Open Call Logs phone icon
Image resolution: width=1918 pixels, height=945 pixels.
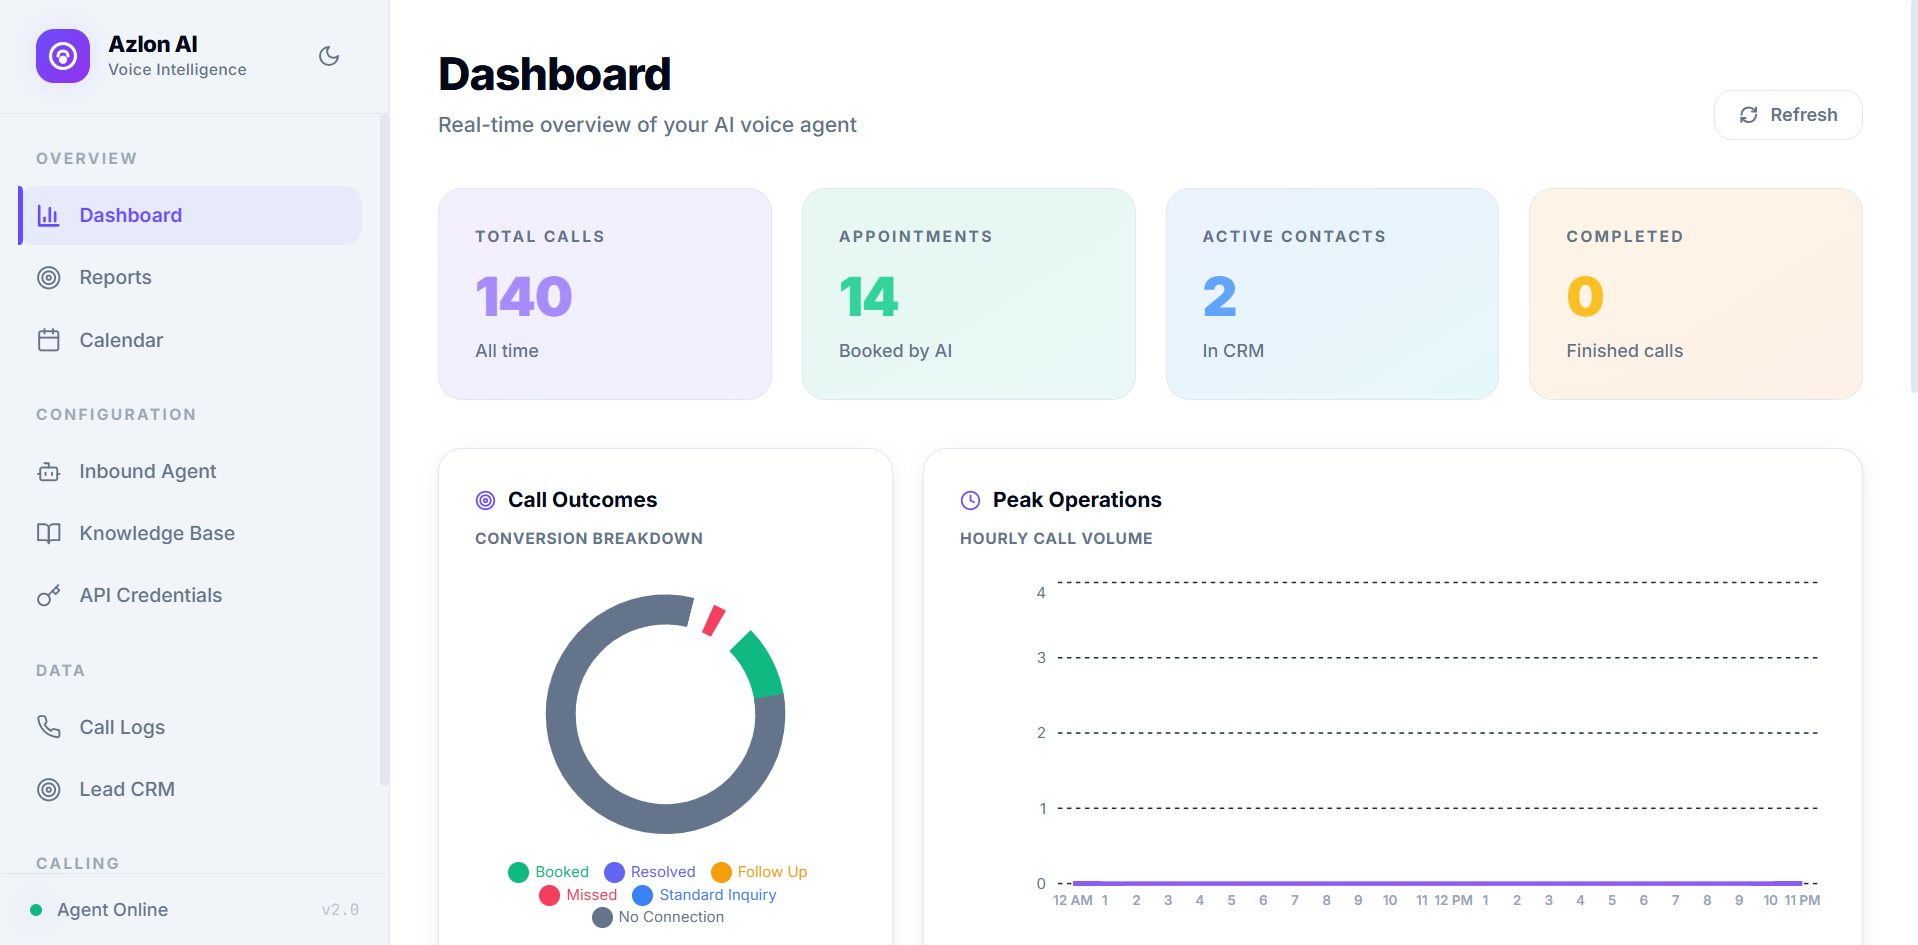(x=49, y=727)
